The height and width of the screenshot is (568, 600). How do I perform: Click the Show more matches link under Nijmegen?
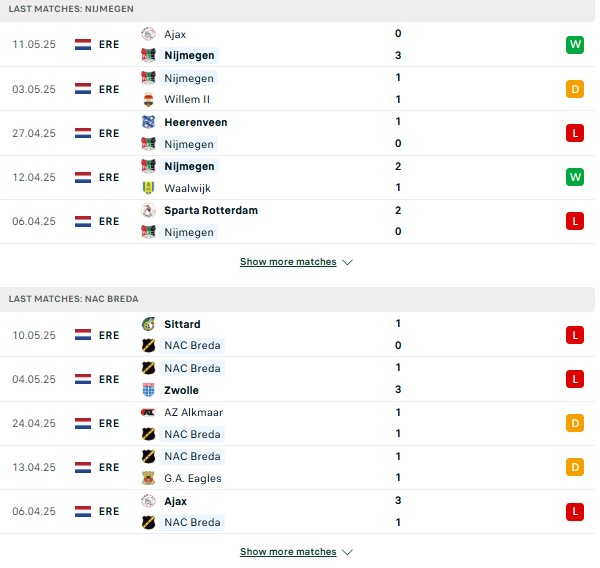click(288, 262)
